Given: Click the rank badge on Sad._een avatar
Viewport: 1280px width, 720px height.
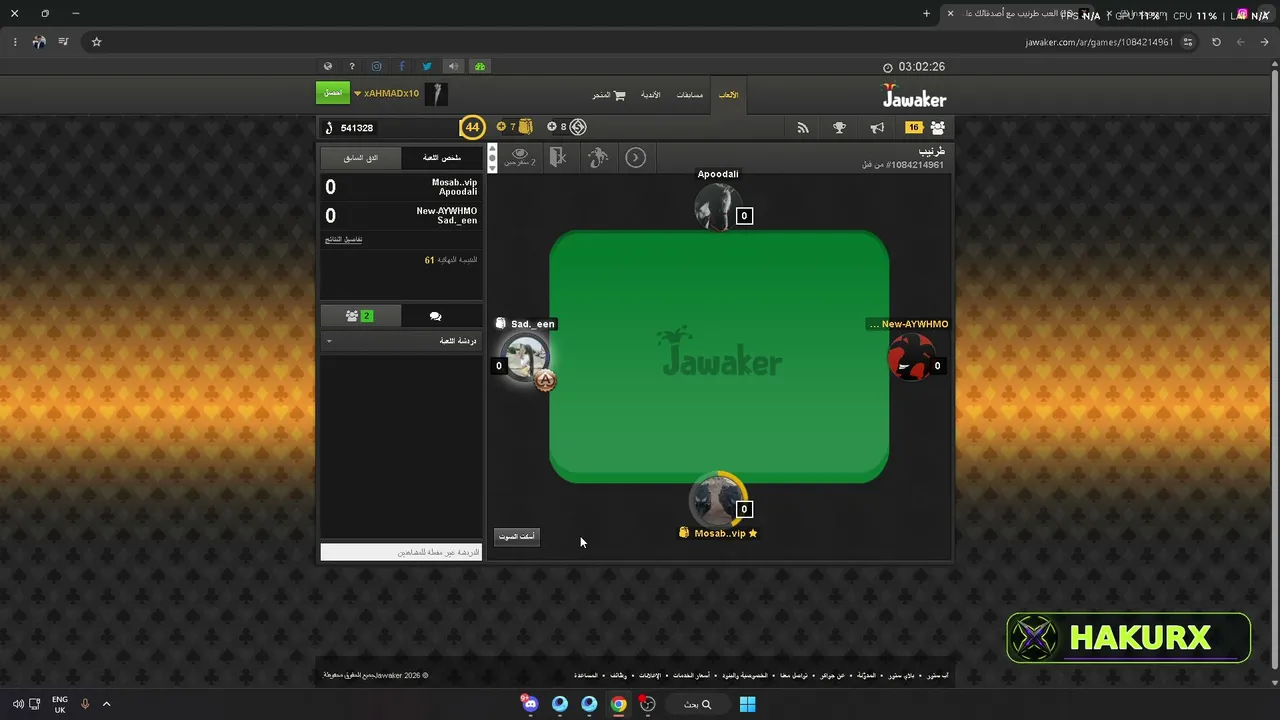Looking at the screenshot, I should coord(546,381).
